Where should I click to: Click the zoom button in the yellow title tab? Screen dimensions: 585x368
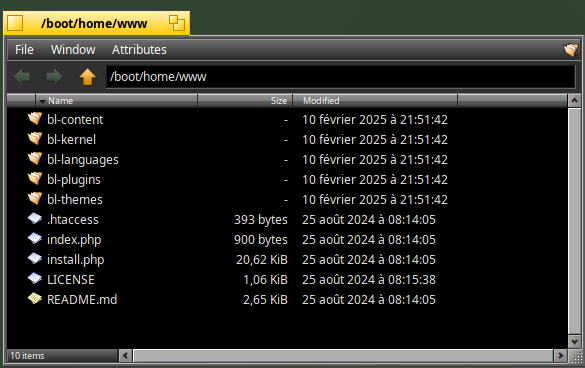click(177, 23)
